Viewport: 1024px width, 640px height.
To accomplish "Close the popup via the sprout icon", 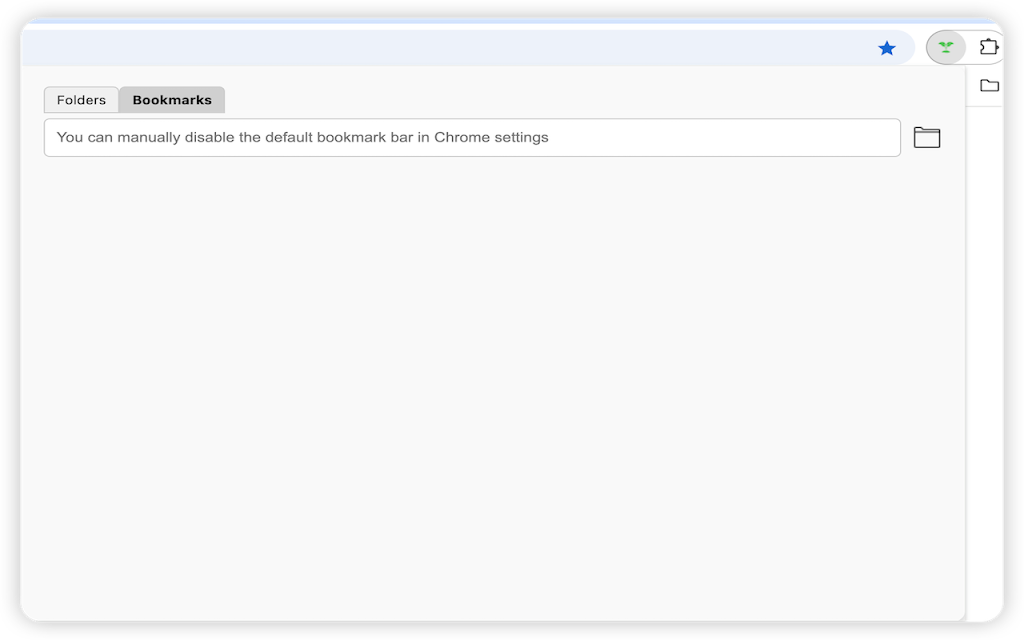I will pyautogui.click(x=946, y=47).
